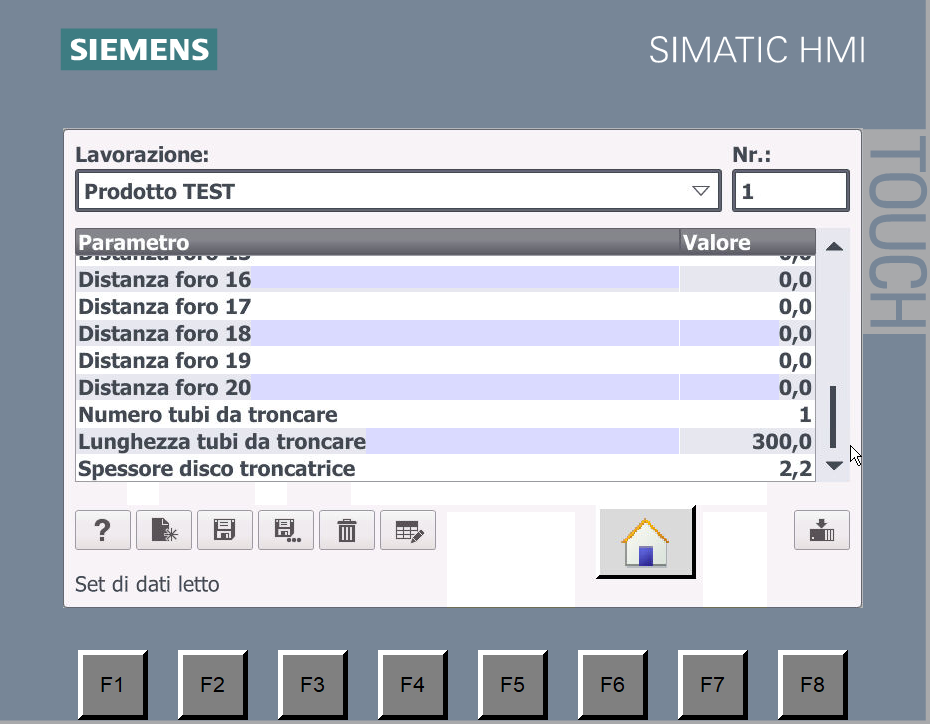
Task: Select the Valore column header
Action: tap(747, 242)
